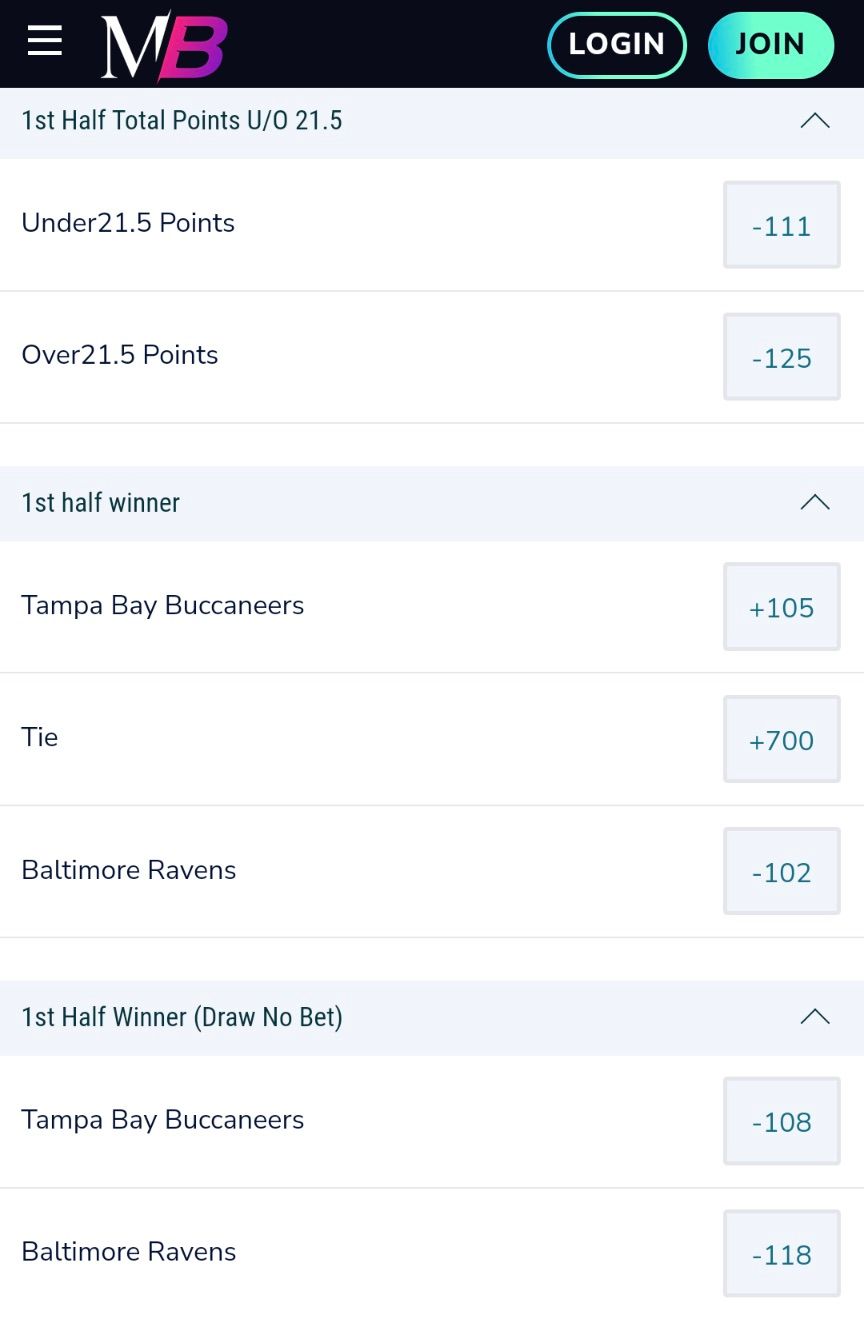Select Buccaneers -108 in Draw No Bet market
The height and width of the screenshot is (1319, 864).
[782, 1121]
